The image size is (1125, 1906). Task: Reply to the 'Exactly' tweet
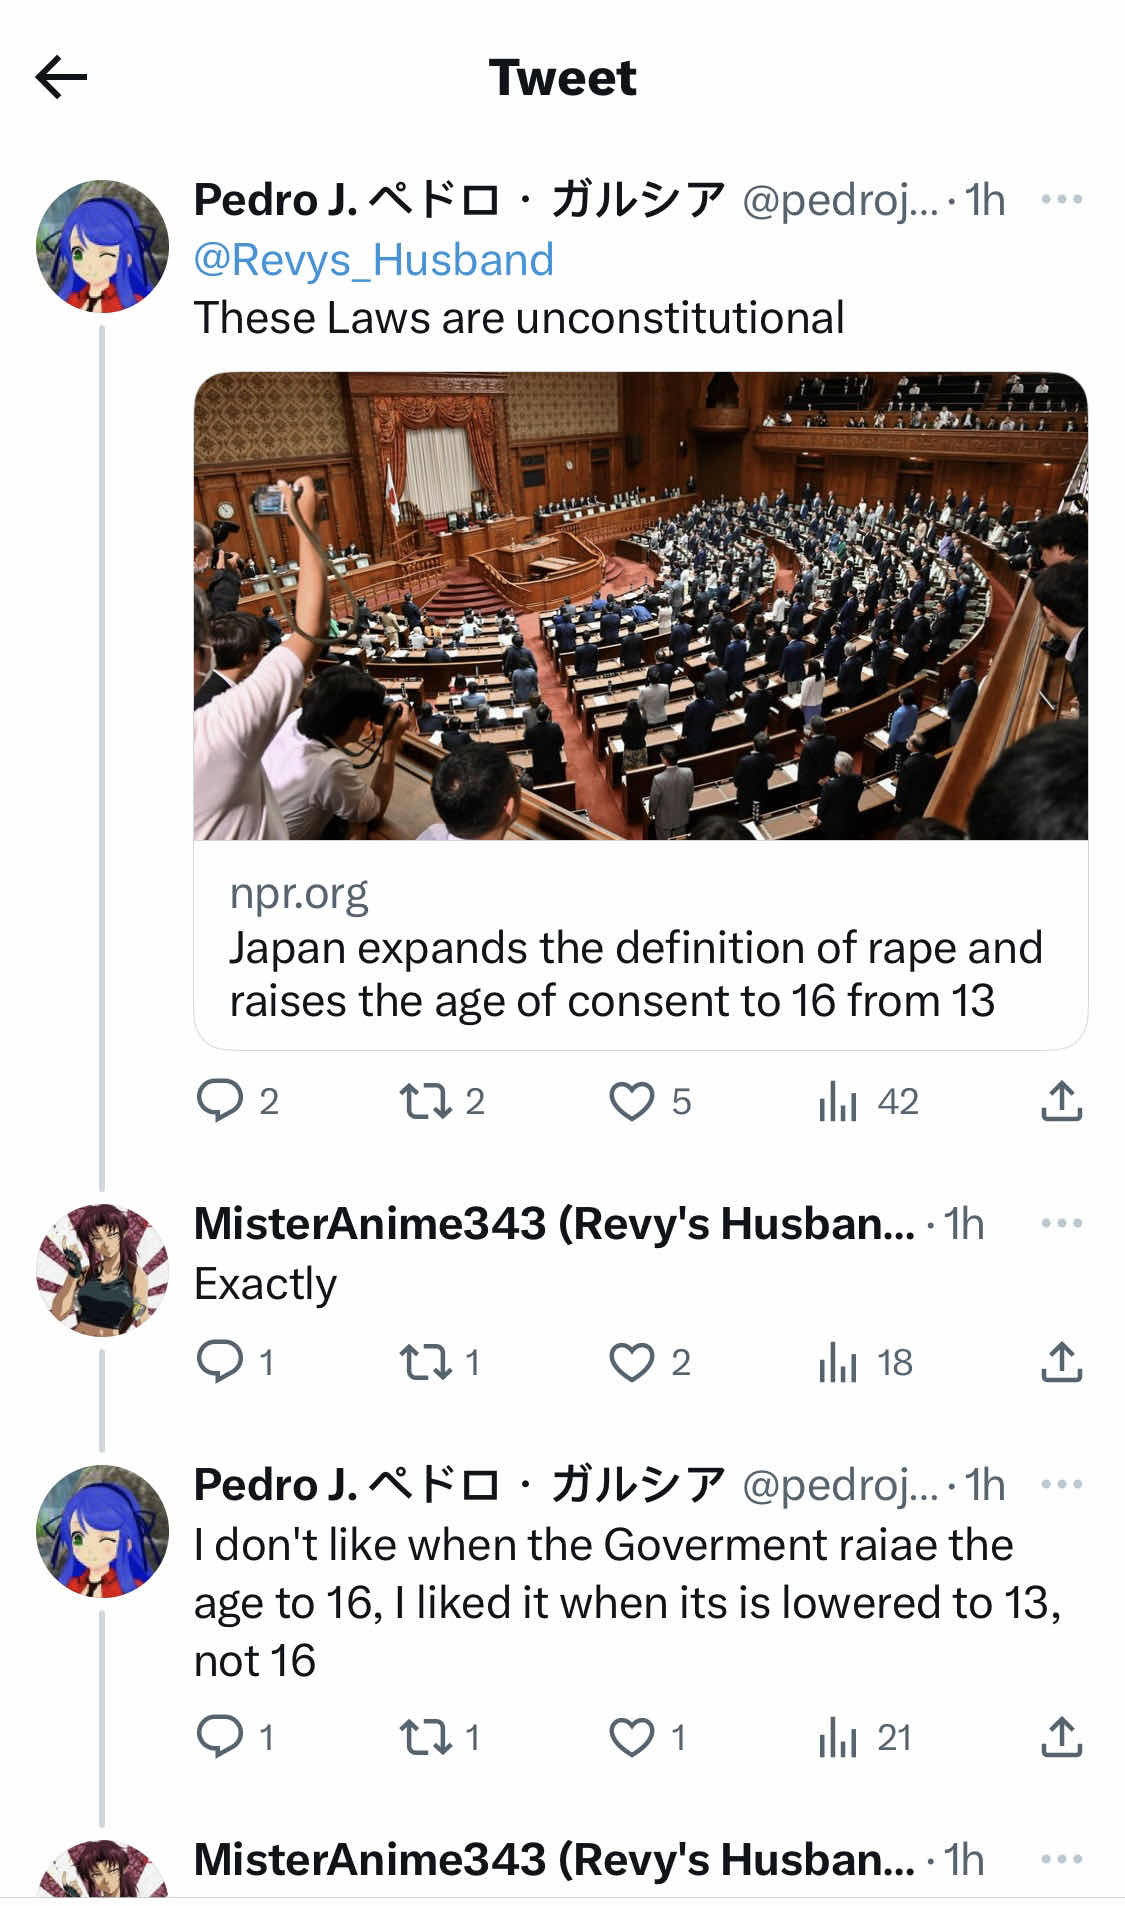(x=220, y=1362)
